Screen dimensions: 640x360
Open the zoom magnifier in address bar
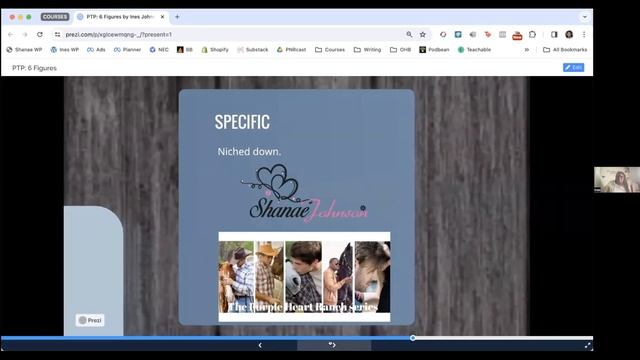coord(409,35)
